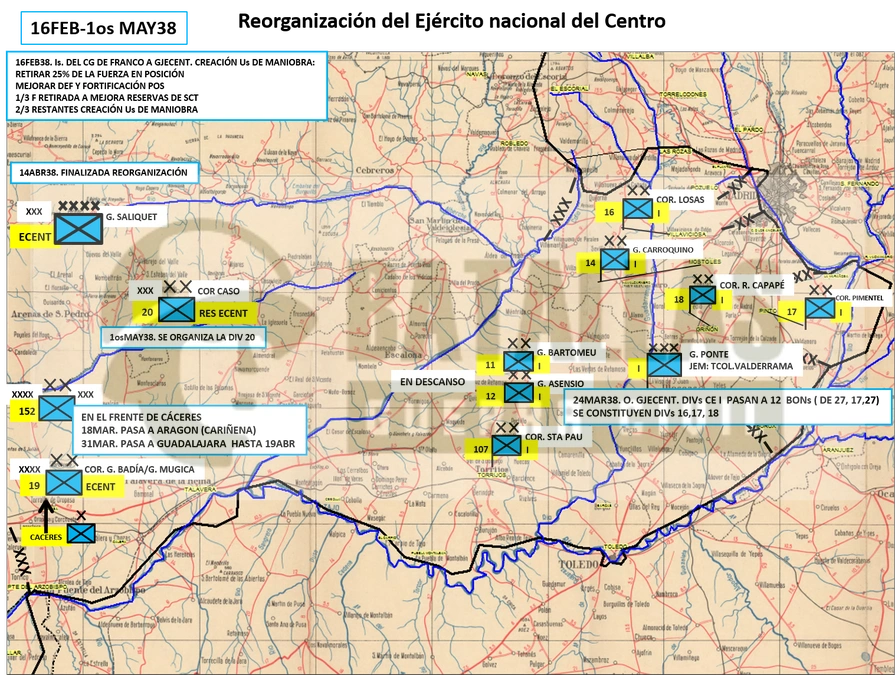The height and width of the screenshot is (675, 895).
Task: Click the division 17 unit symbol
Action: pyautogui.click(x=820, y=309)
